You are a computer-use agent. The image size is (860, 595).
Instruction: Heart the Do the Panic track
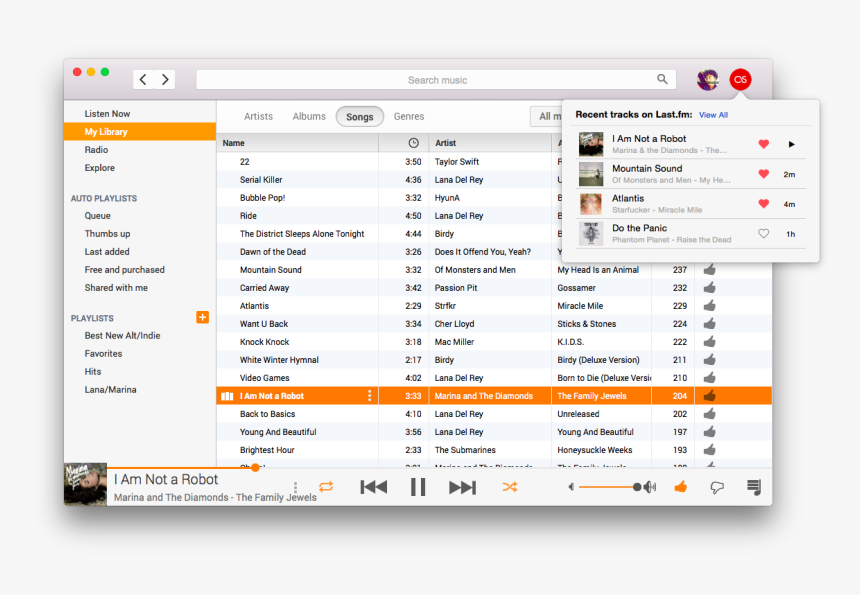763,231
